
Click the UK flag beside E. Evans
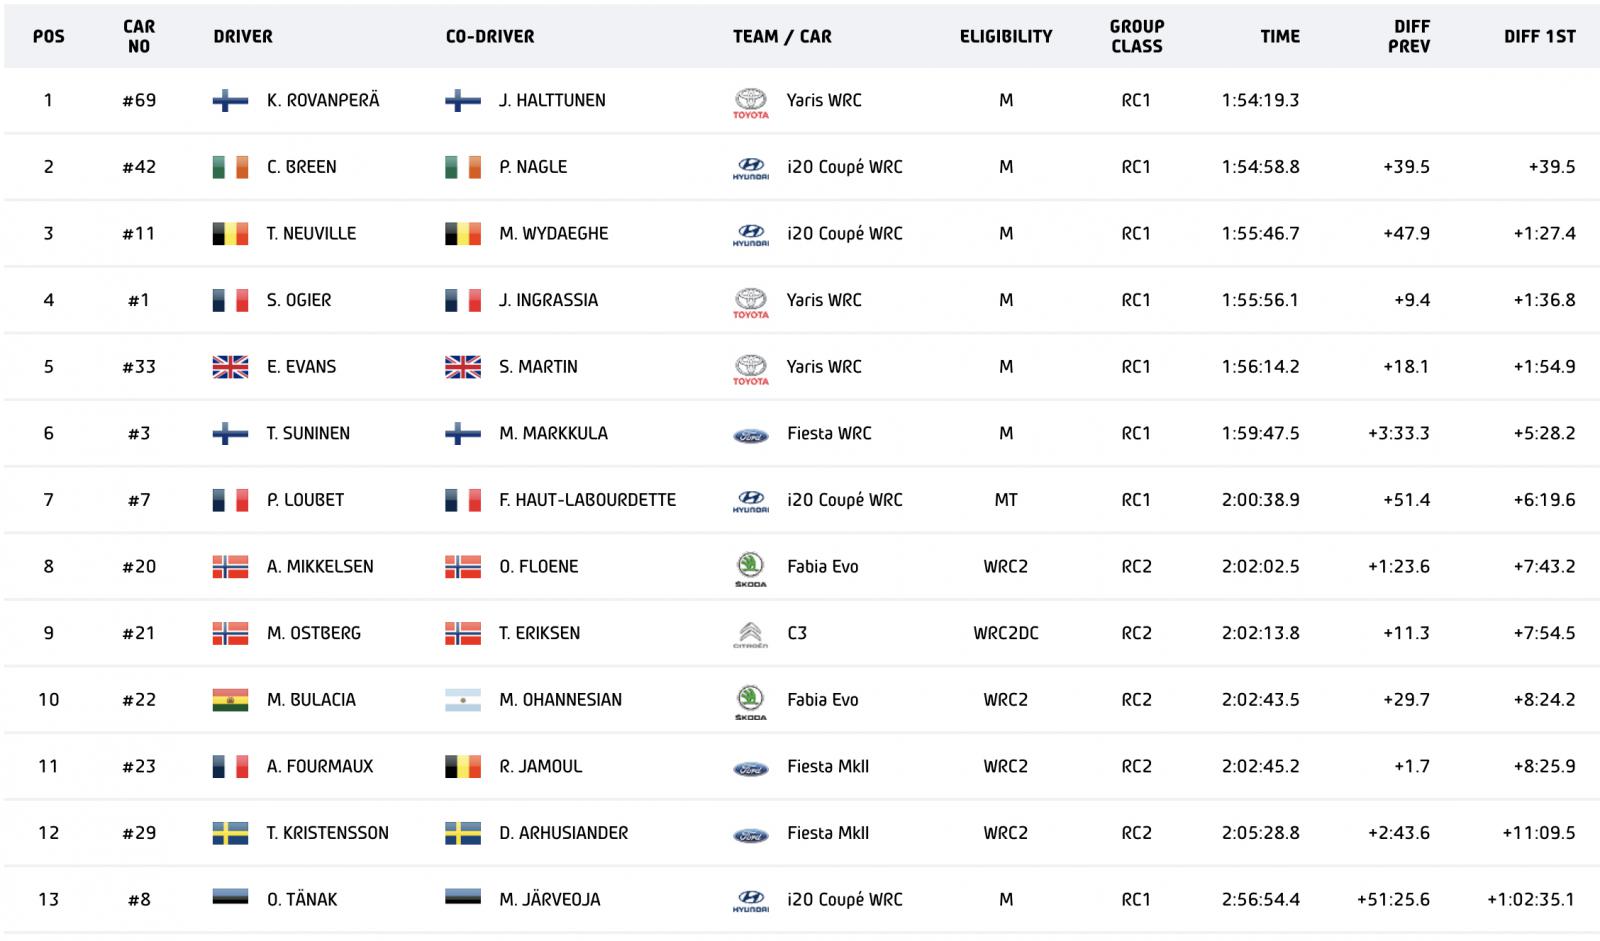230,367
